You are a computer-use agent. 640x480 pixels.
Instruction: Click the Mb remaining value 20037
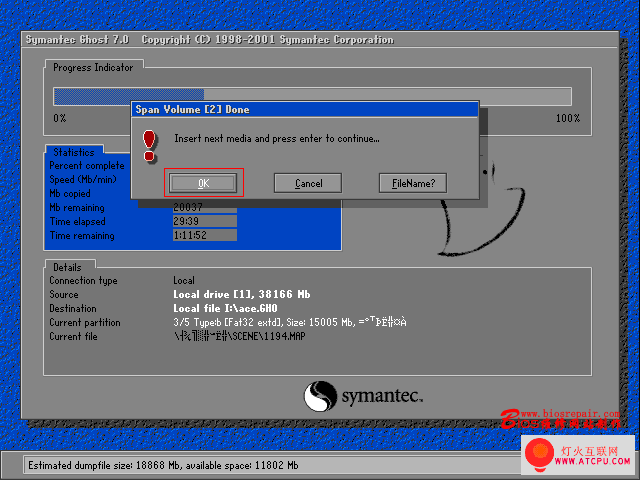[204, 207]
